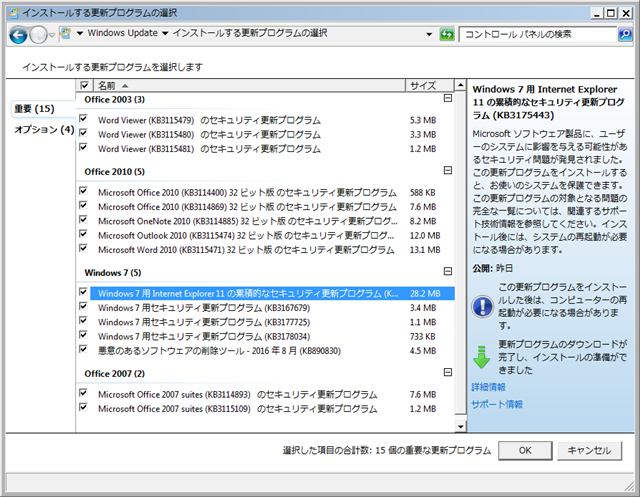
Task: Click the OK button
Action: 525,450
